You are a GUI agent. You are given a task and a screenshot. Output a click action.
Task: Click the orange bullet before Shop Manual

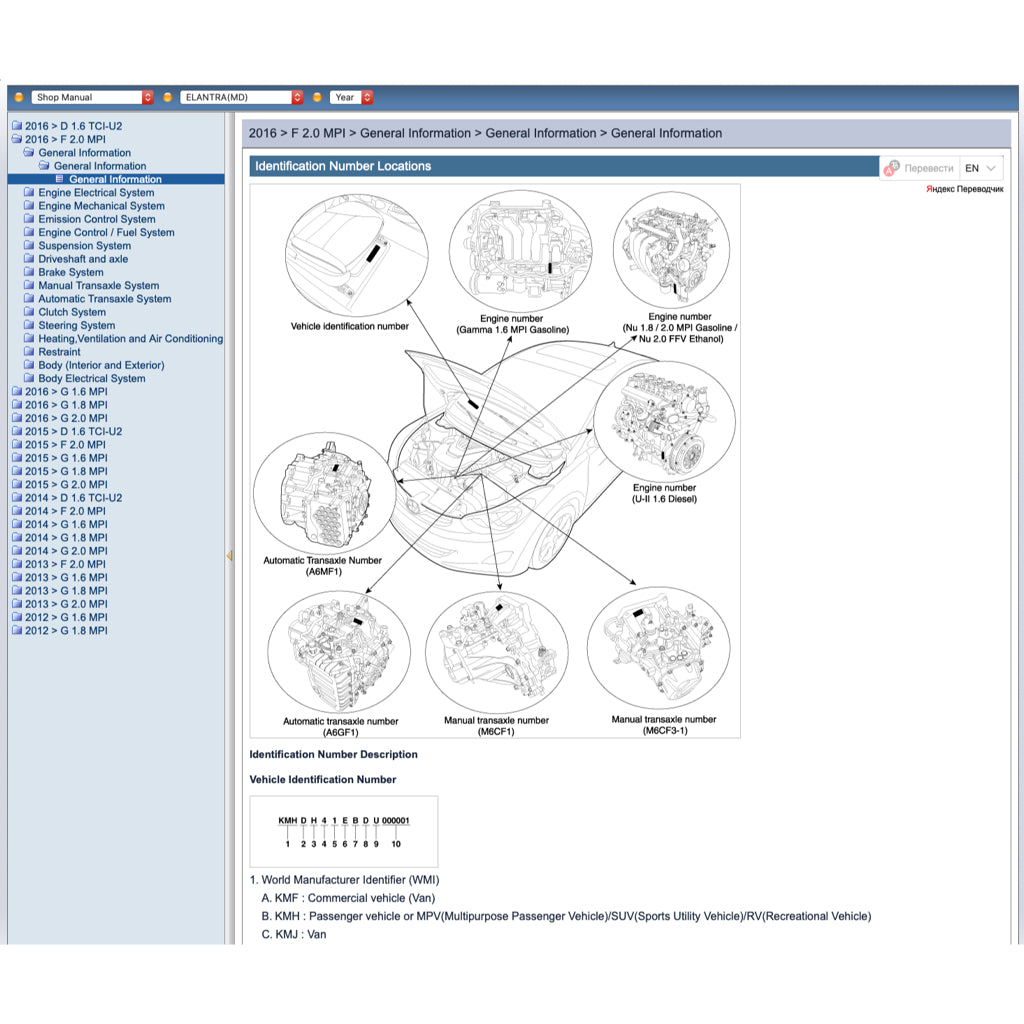pyautogui.click(x=19, y=97)
